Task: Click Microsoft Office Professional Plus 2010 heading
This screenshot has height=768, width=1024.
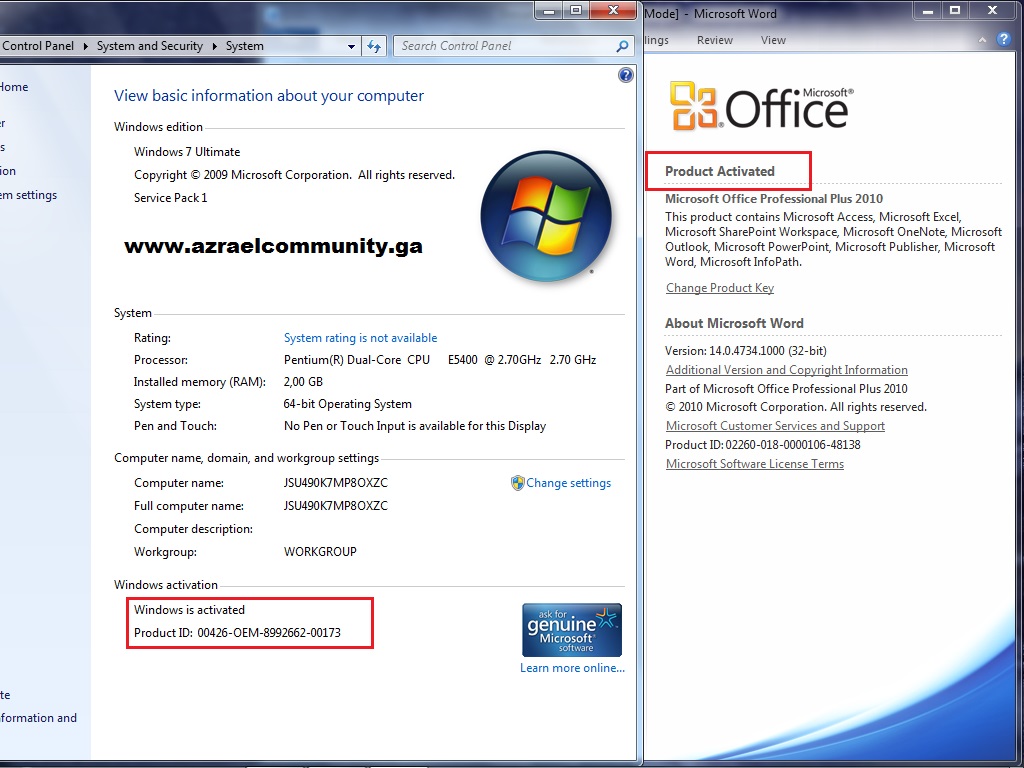Action: pyautogui.click(x=774, y=199)
